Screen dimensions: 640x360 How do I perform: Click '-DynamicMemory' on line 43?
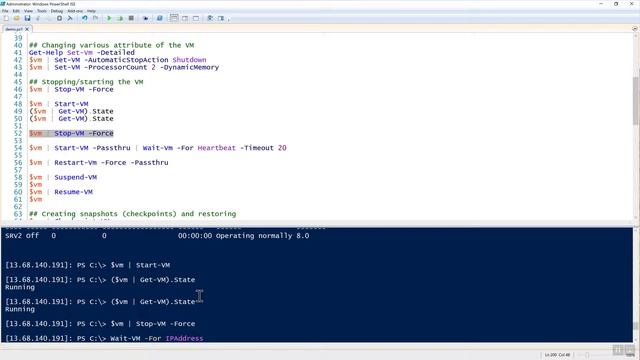pos(190,67)
